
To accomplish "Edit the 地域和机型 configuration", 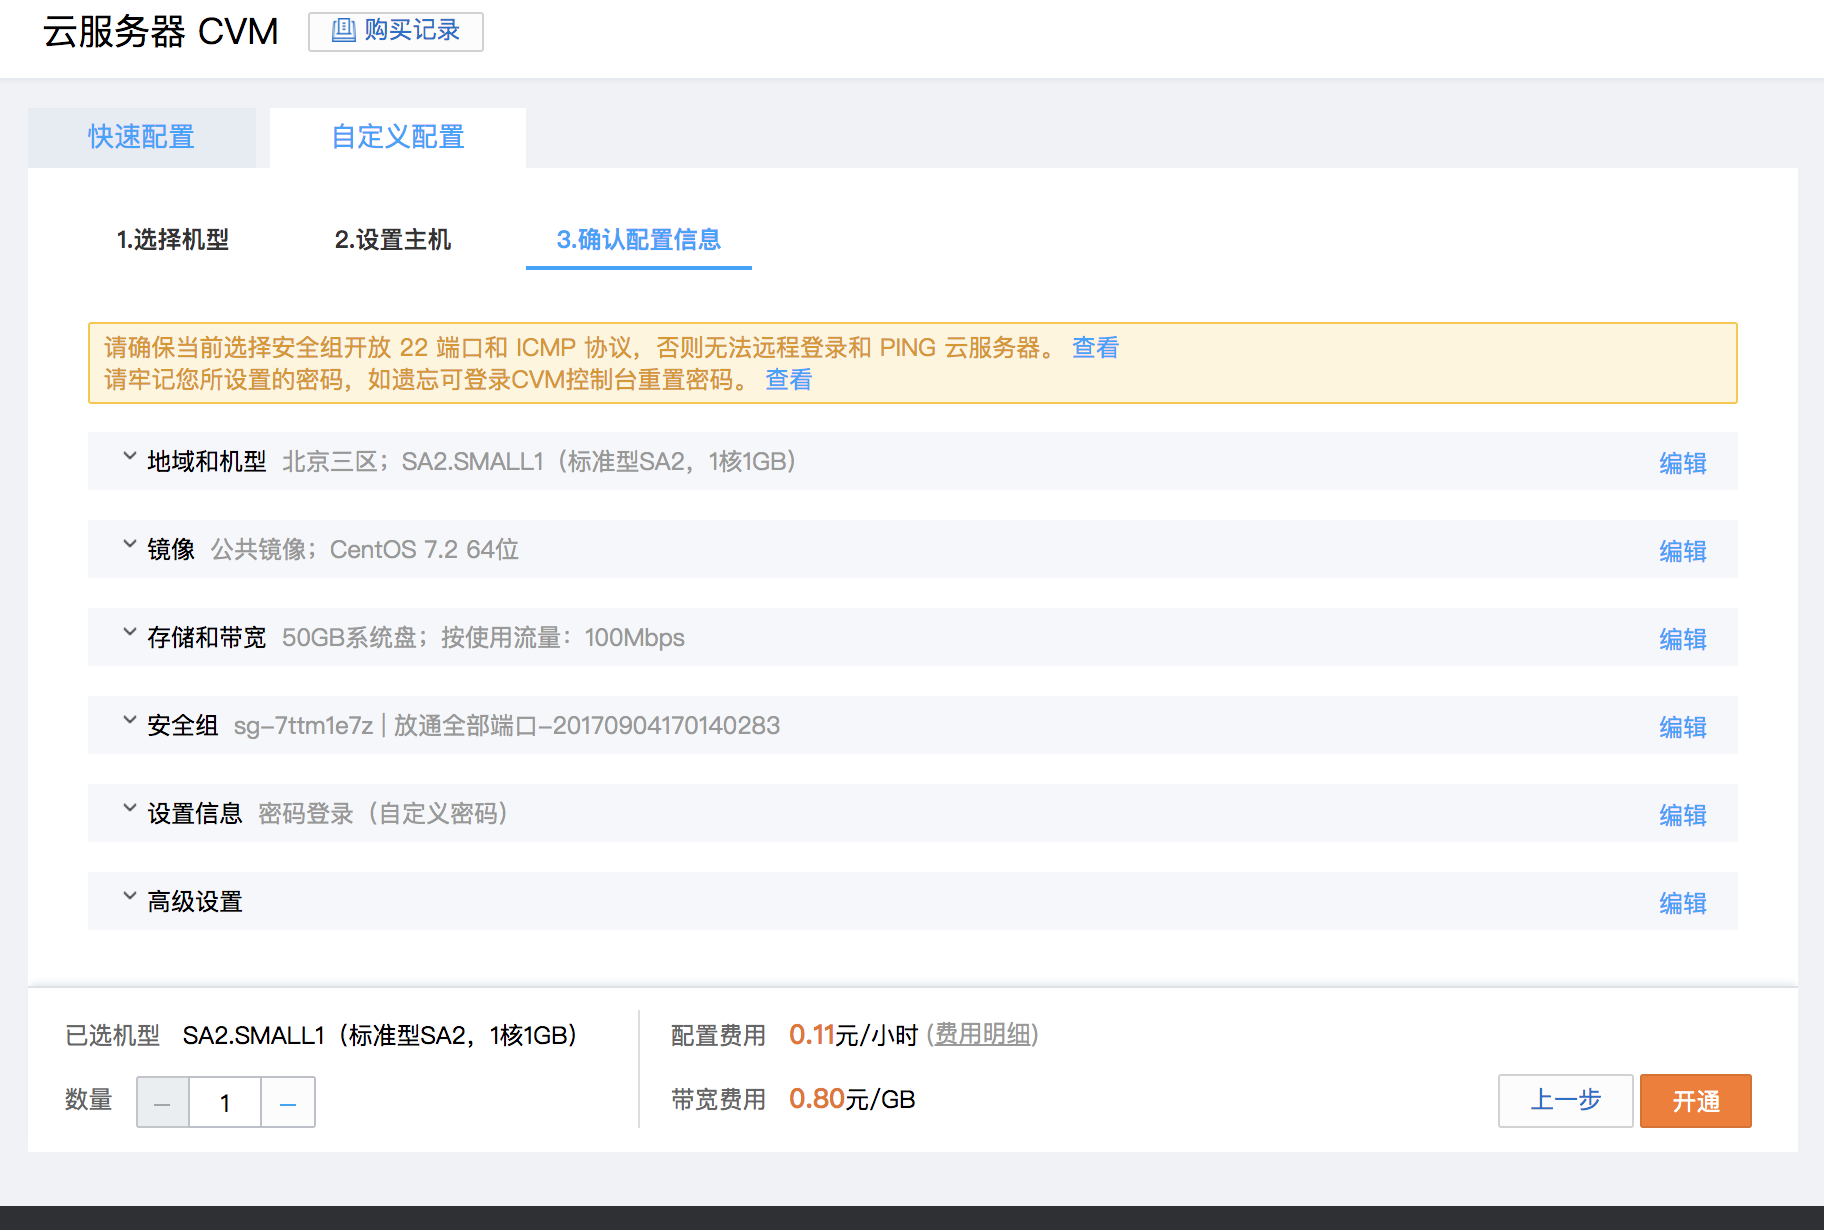I will tap(1683, 463).
